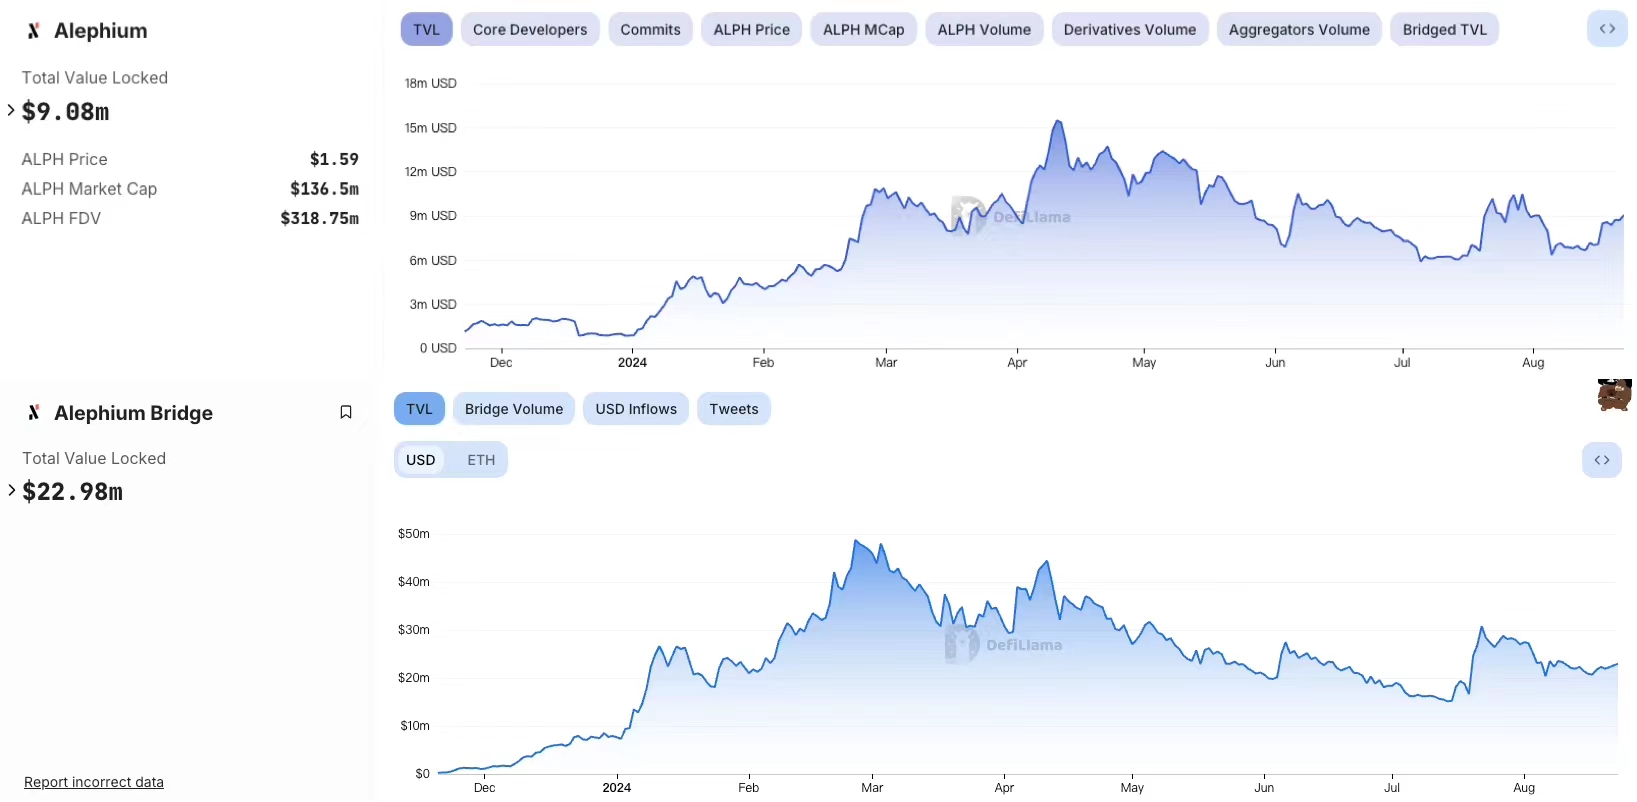The height and width of the screenshot is (802, 1637).
Task: Bookmark the Alephium Bridge protocol
Action: click(346, 412)
